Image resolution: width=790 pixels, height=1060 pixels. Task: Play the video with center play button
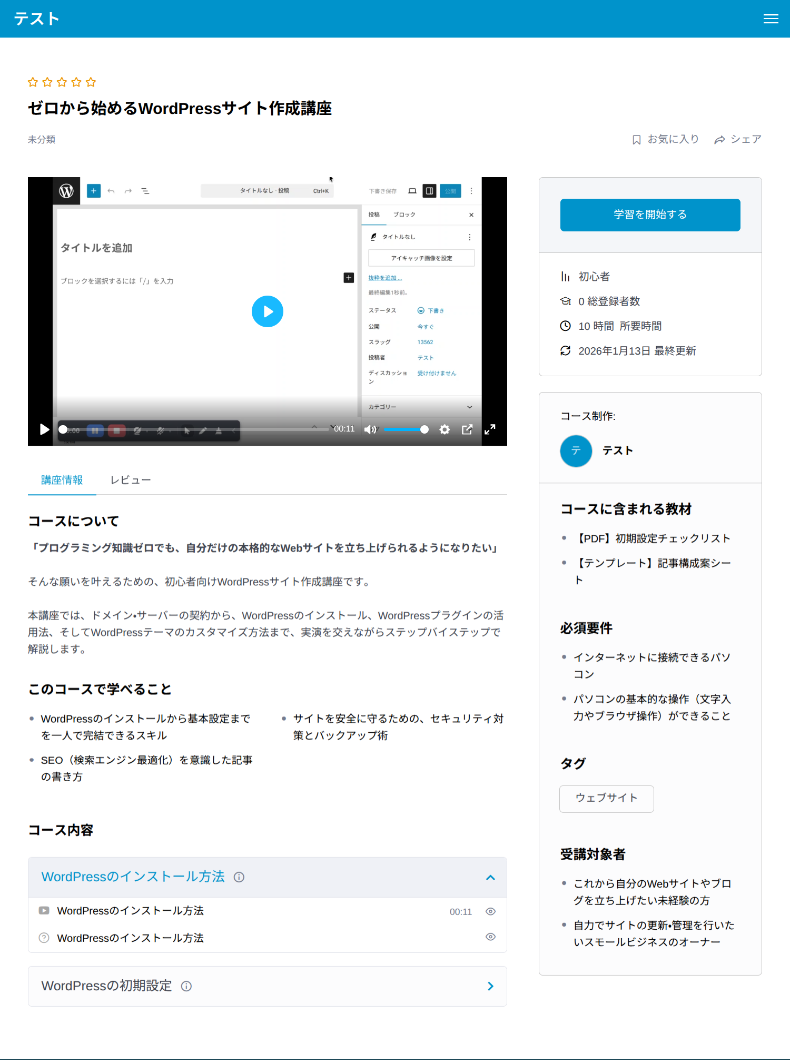268,312
